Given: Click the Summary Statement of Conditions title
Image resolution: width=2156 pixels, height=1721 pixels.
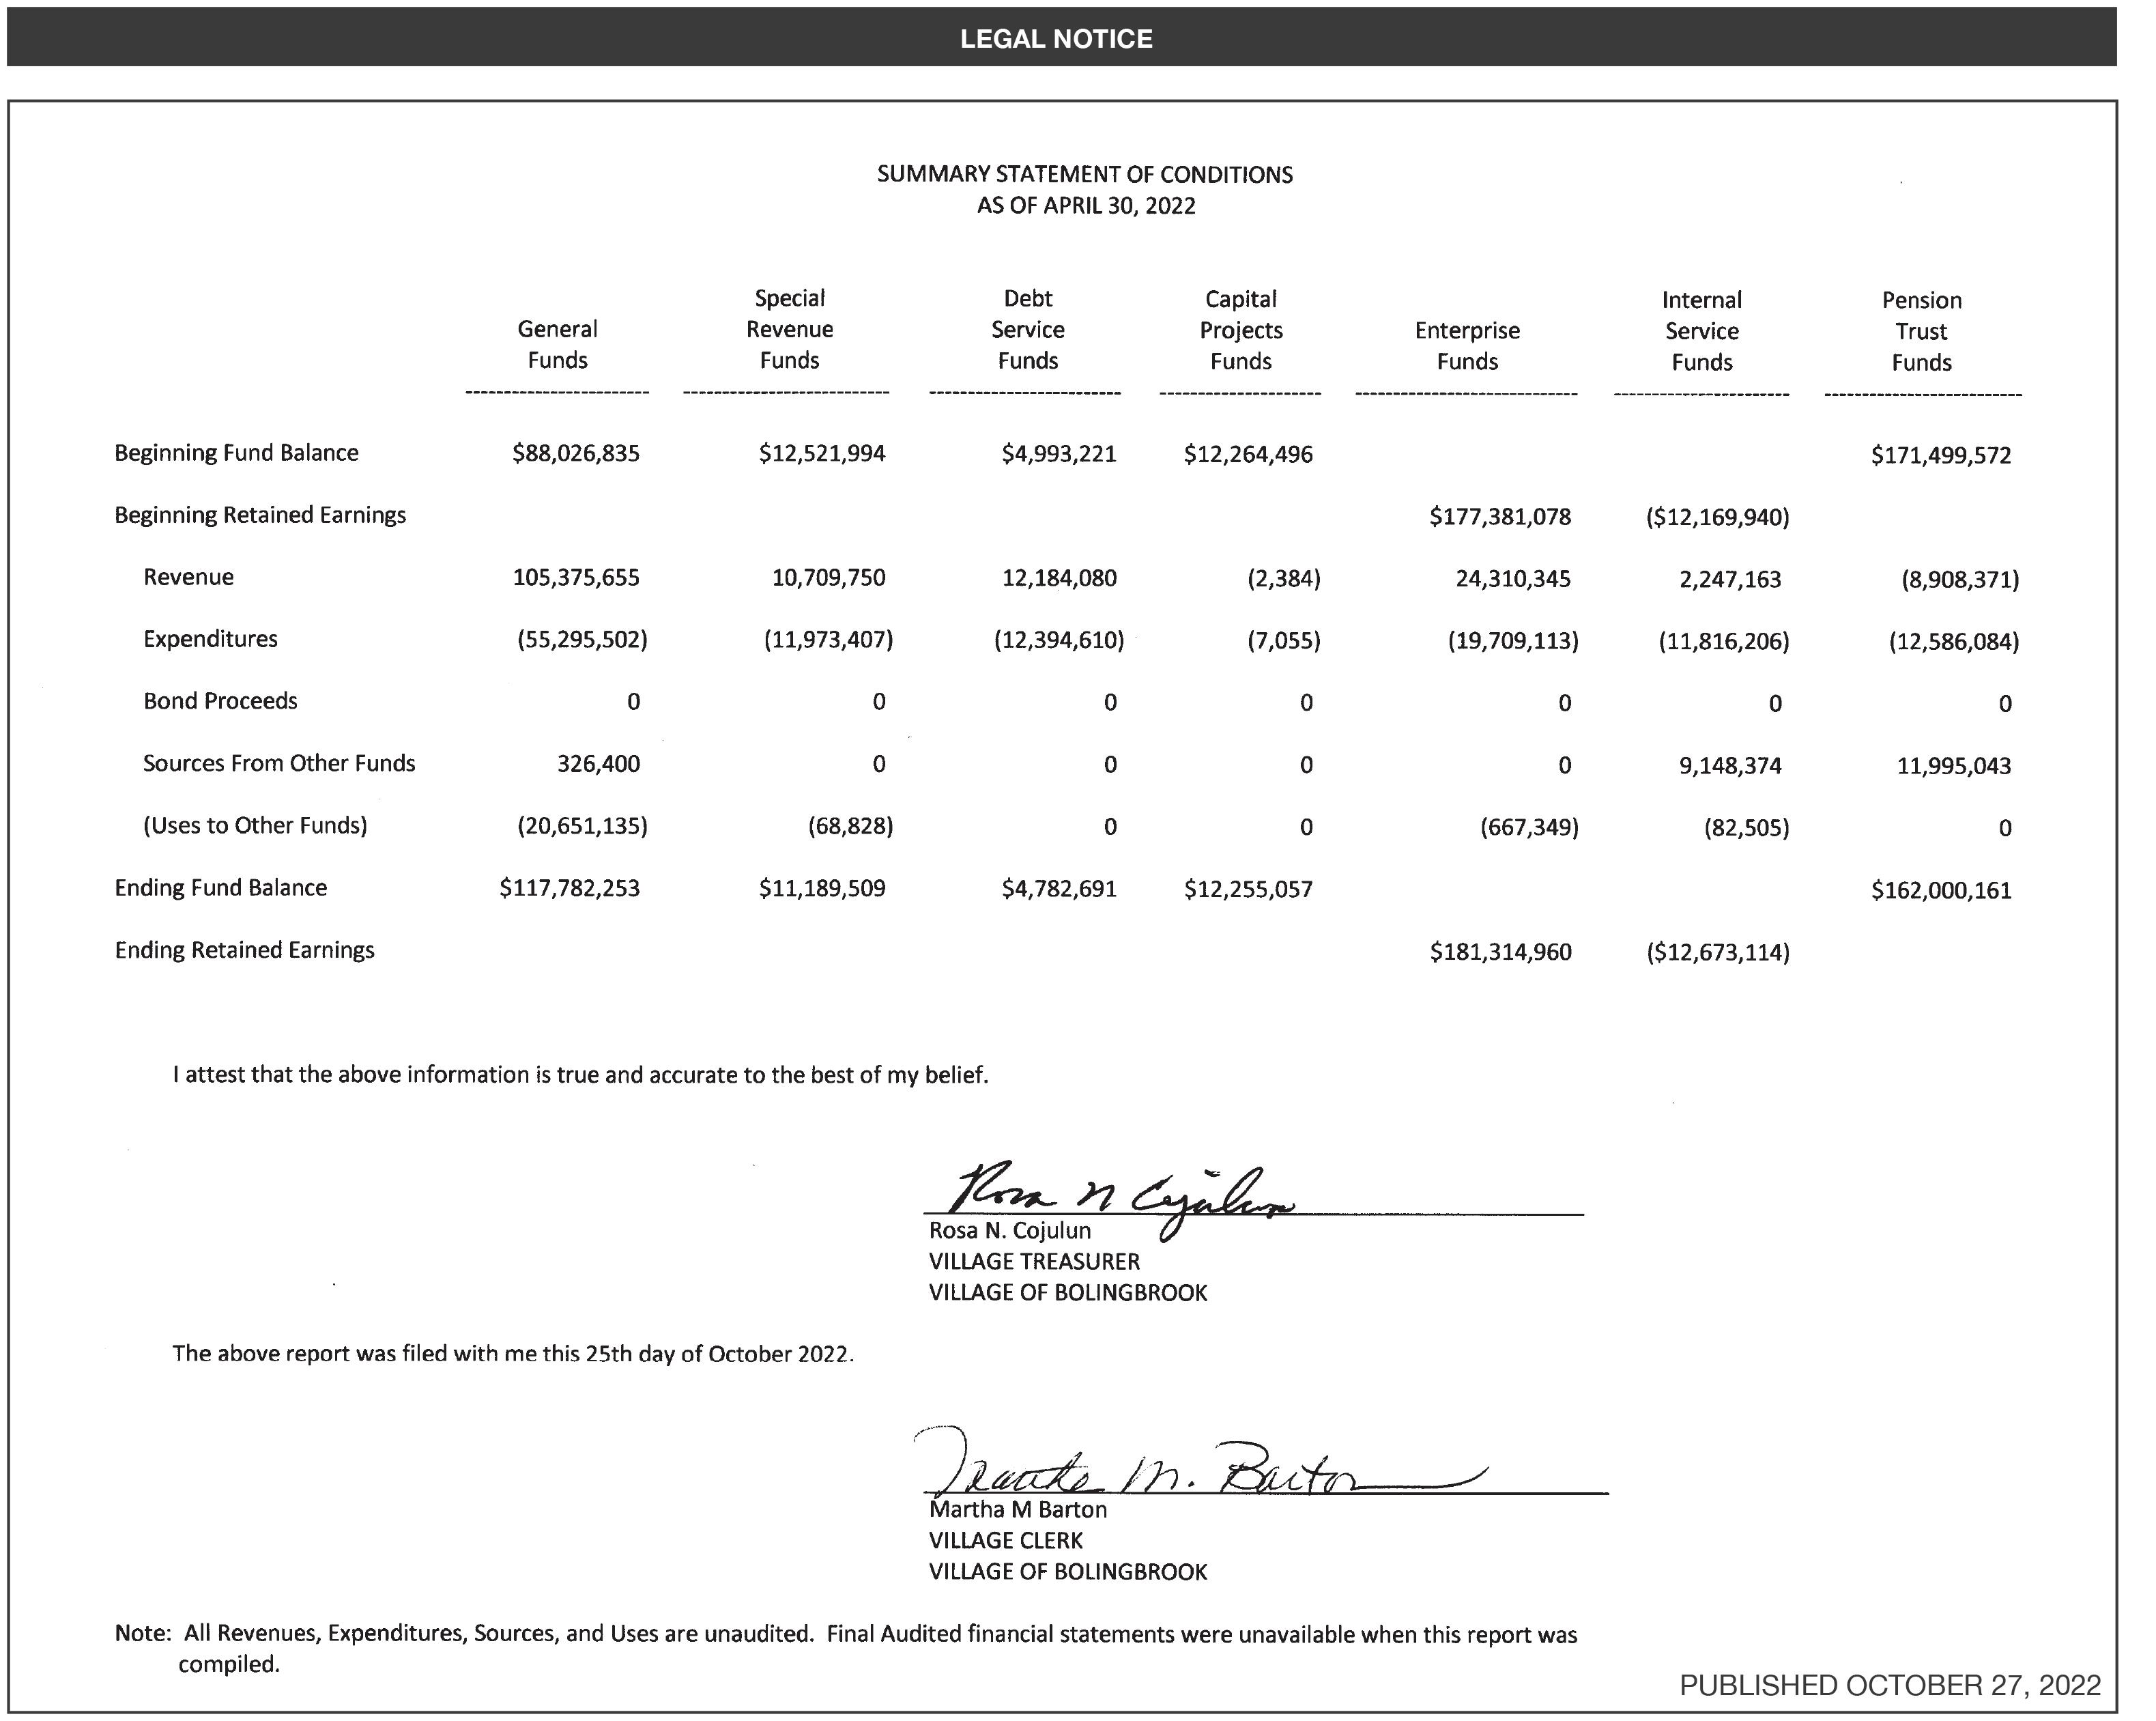Looking at the screenshot, I should coord(1086,175).
